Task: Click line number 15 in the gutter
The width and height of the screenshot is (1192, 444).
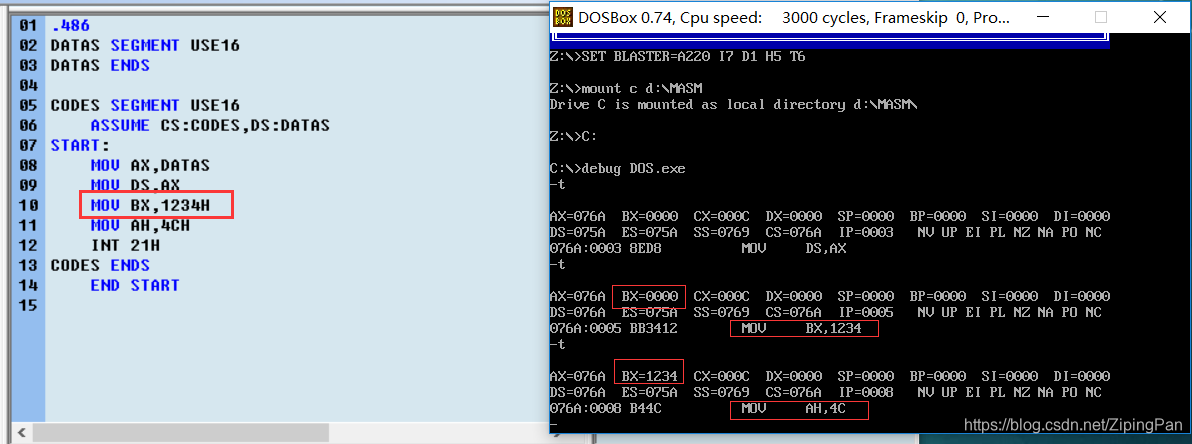Action: tap(28, 305)
